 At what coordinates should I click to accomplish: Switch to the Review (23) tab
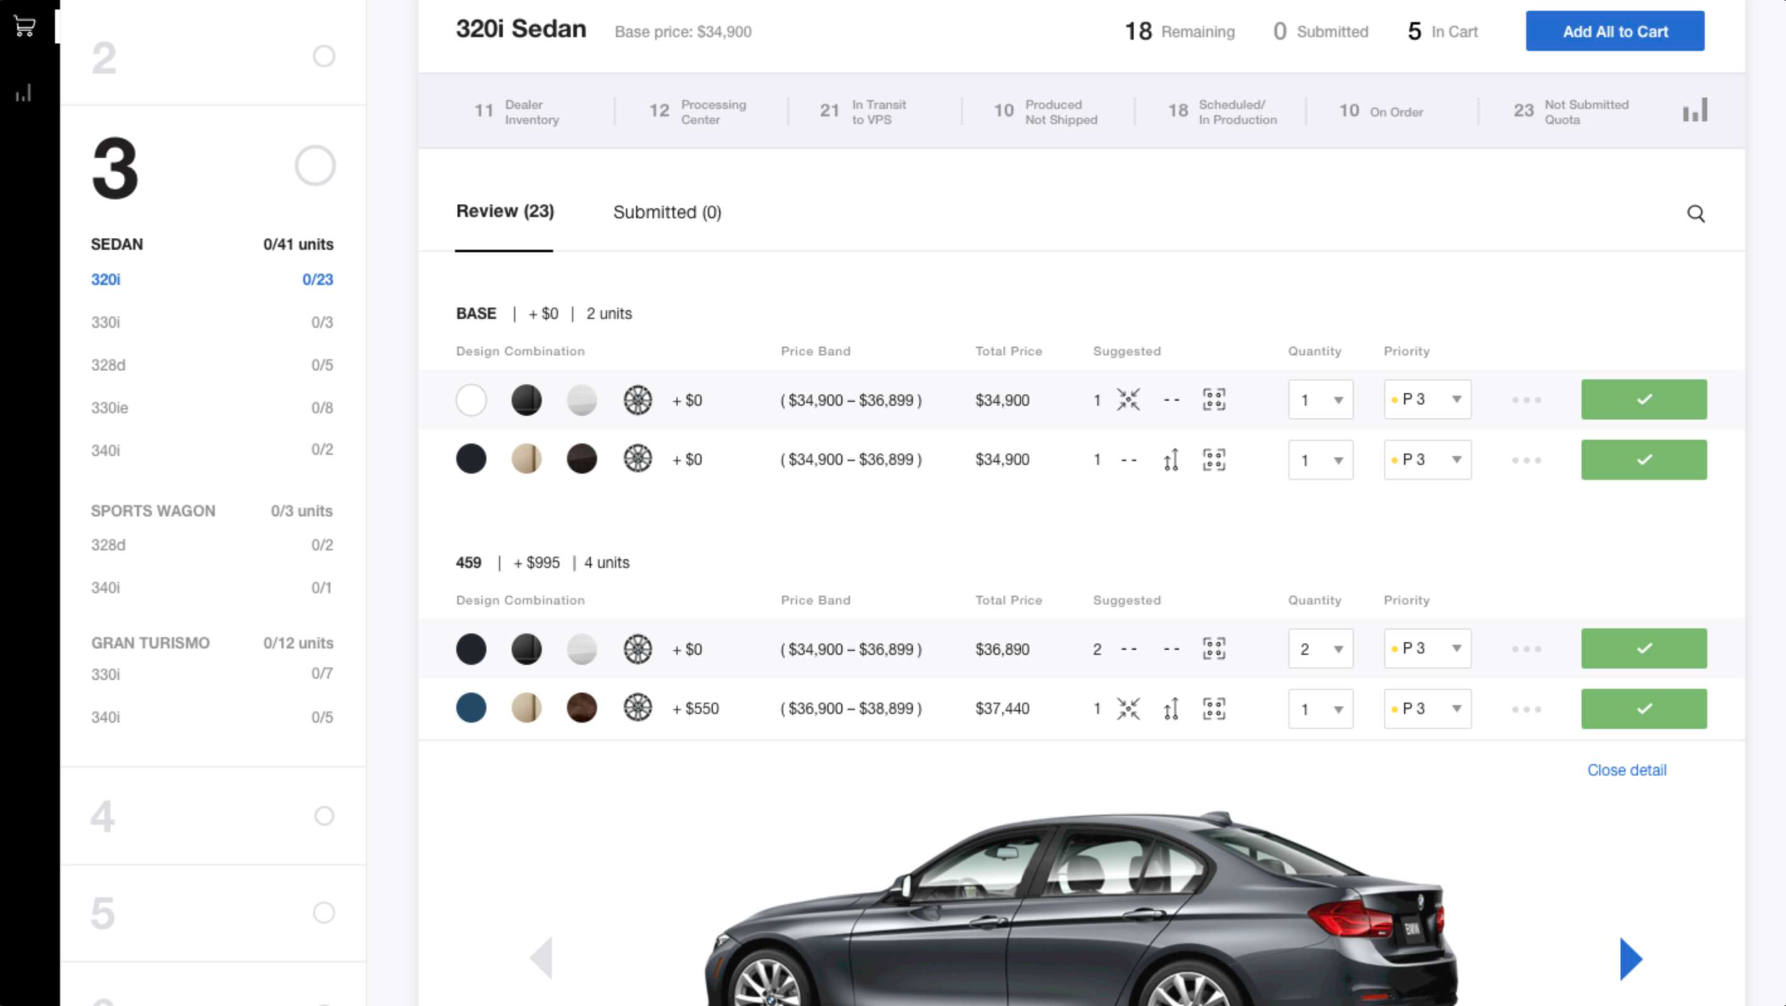[x=505, y=211]
